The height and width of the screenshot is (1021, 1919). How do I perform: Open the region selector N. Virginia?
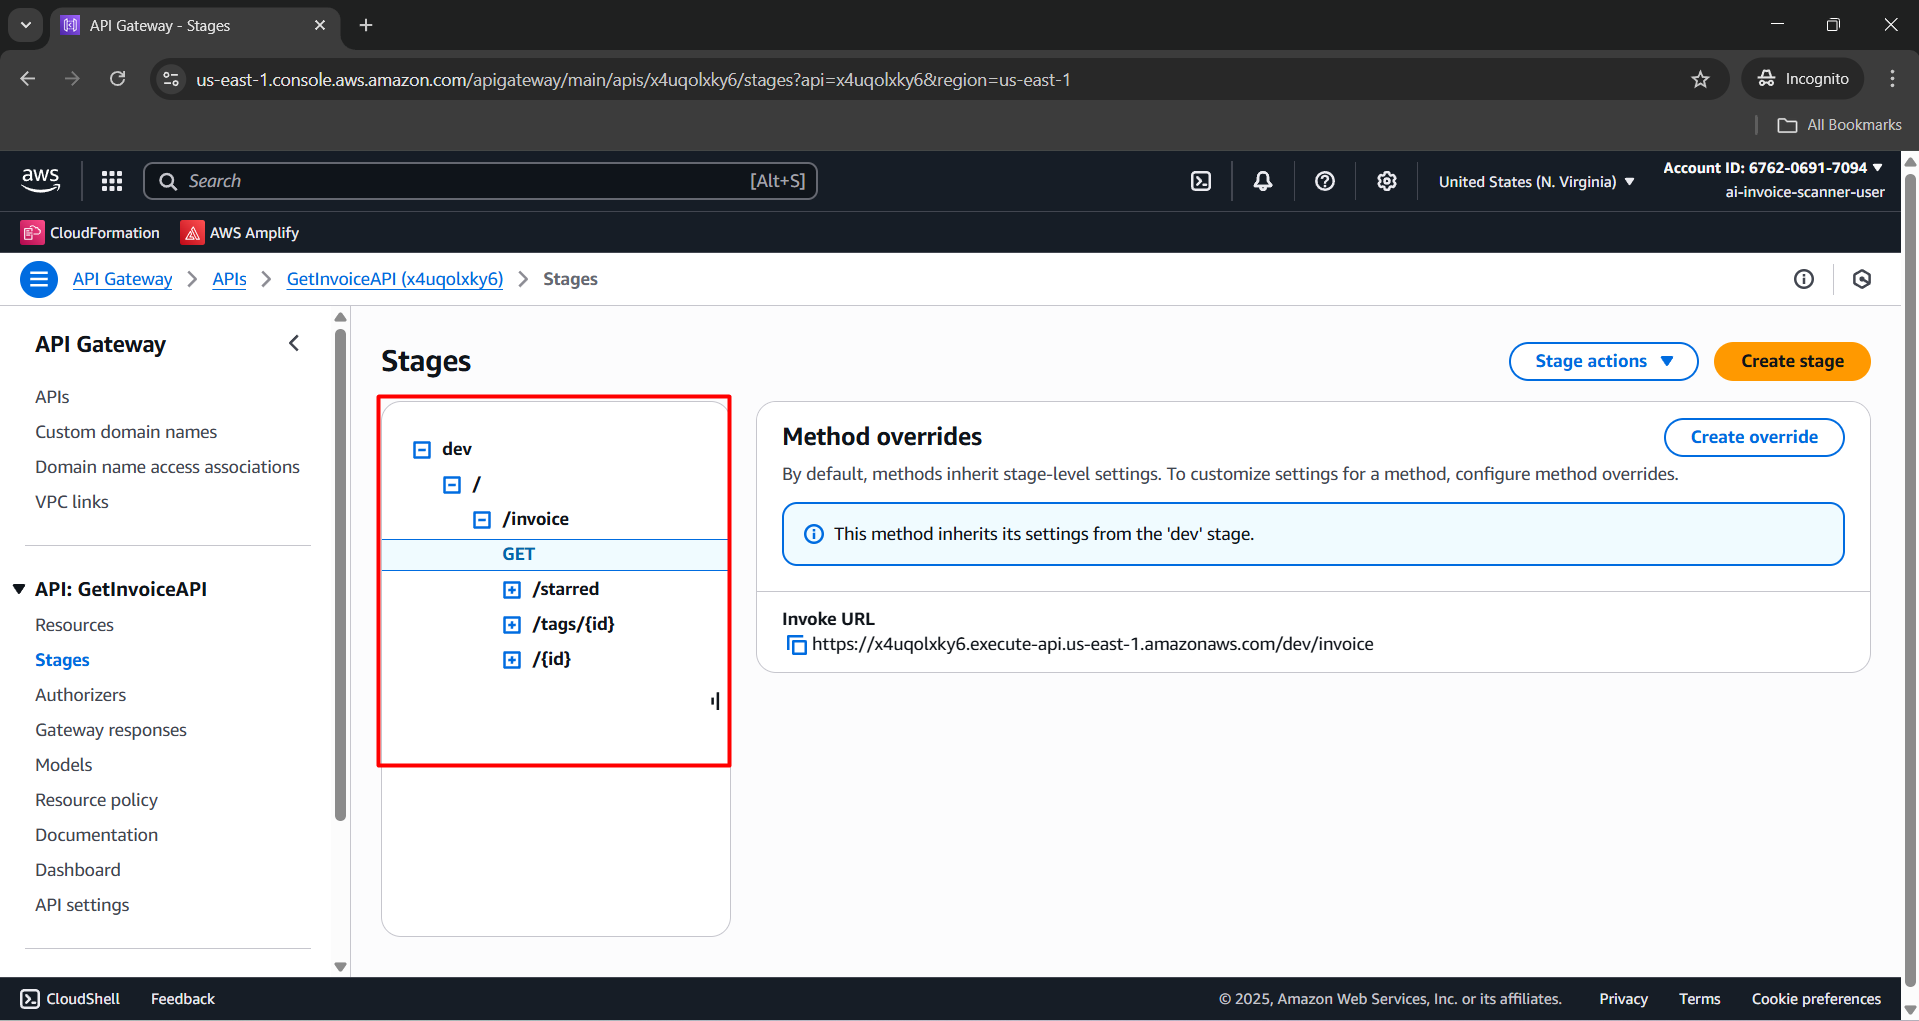point(1536,182)
